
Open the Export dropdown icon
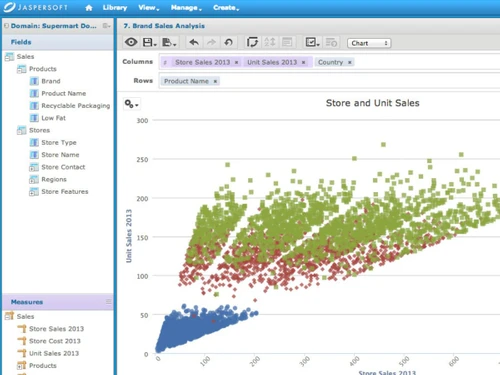point(169,42)
